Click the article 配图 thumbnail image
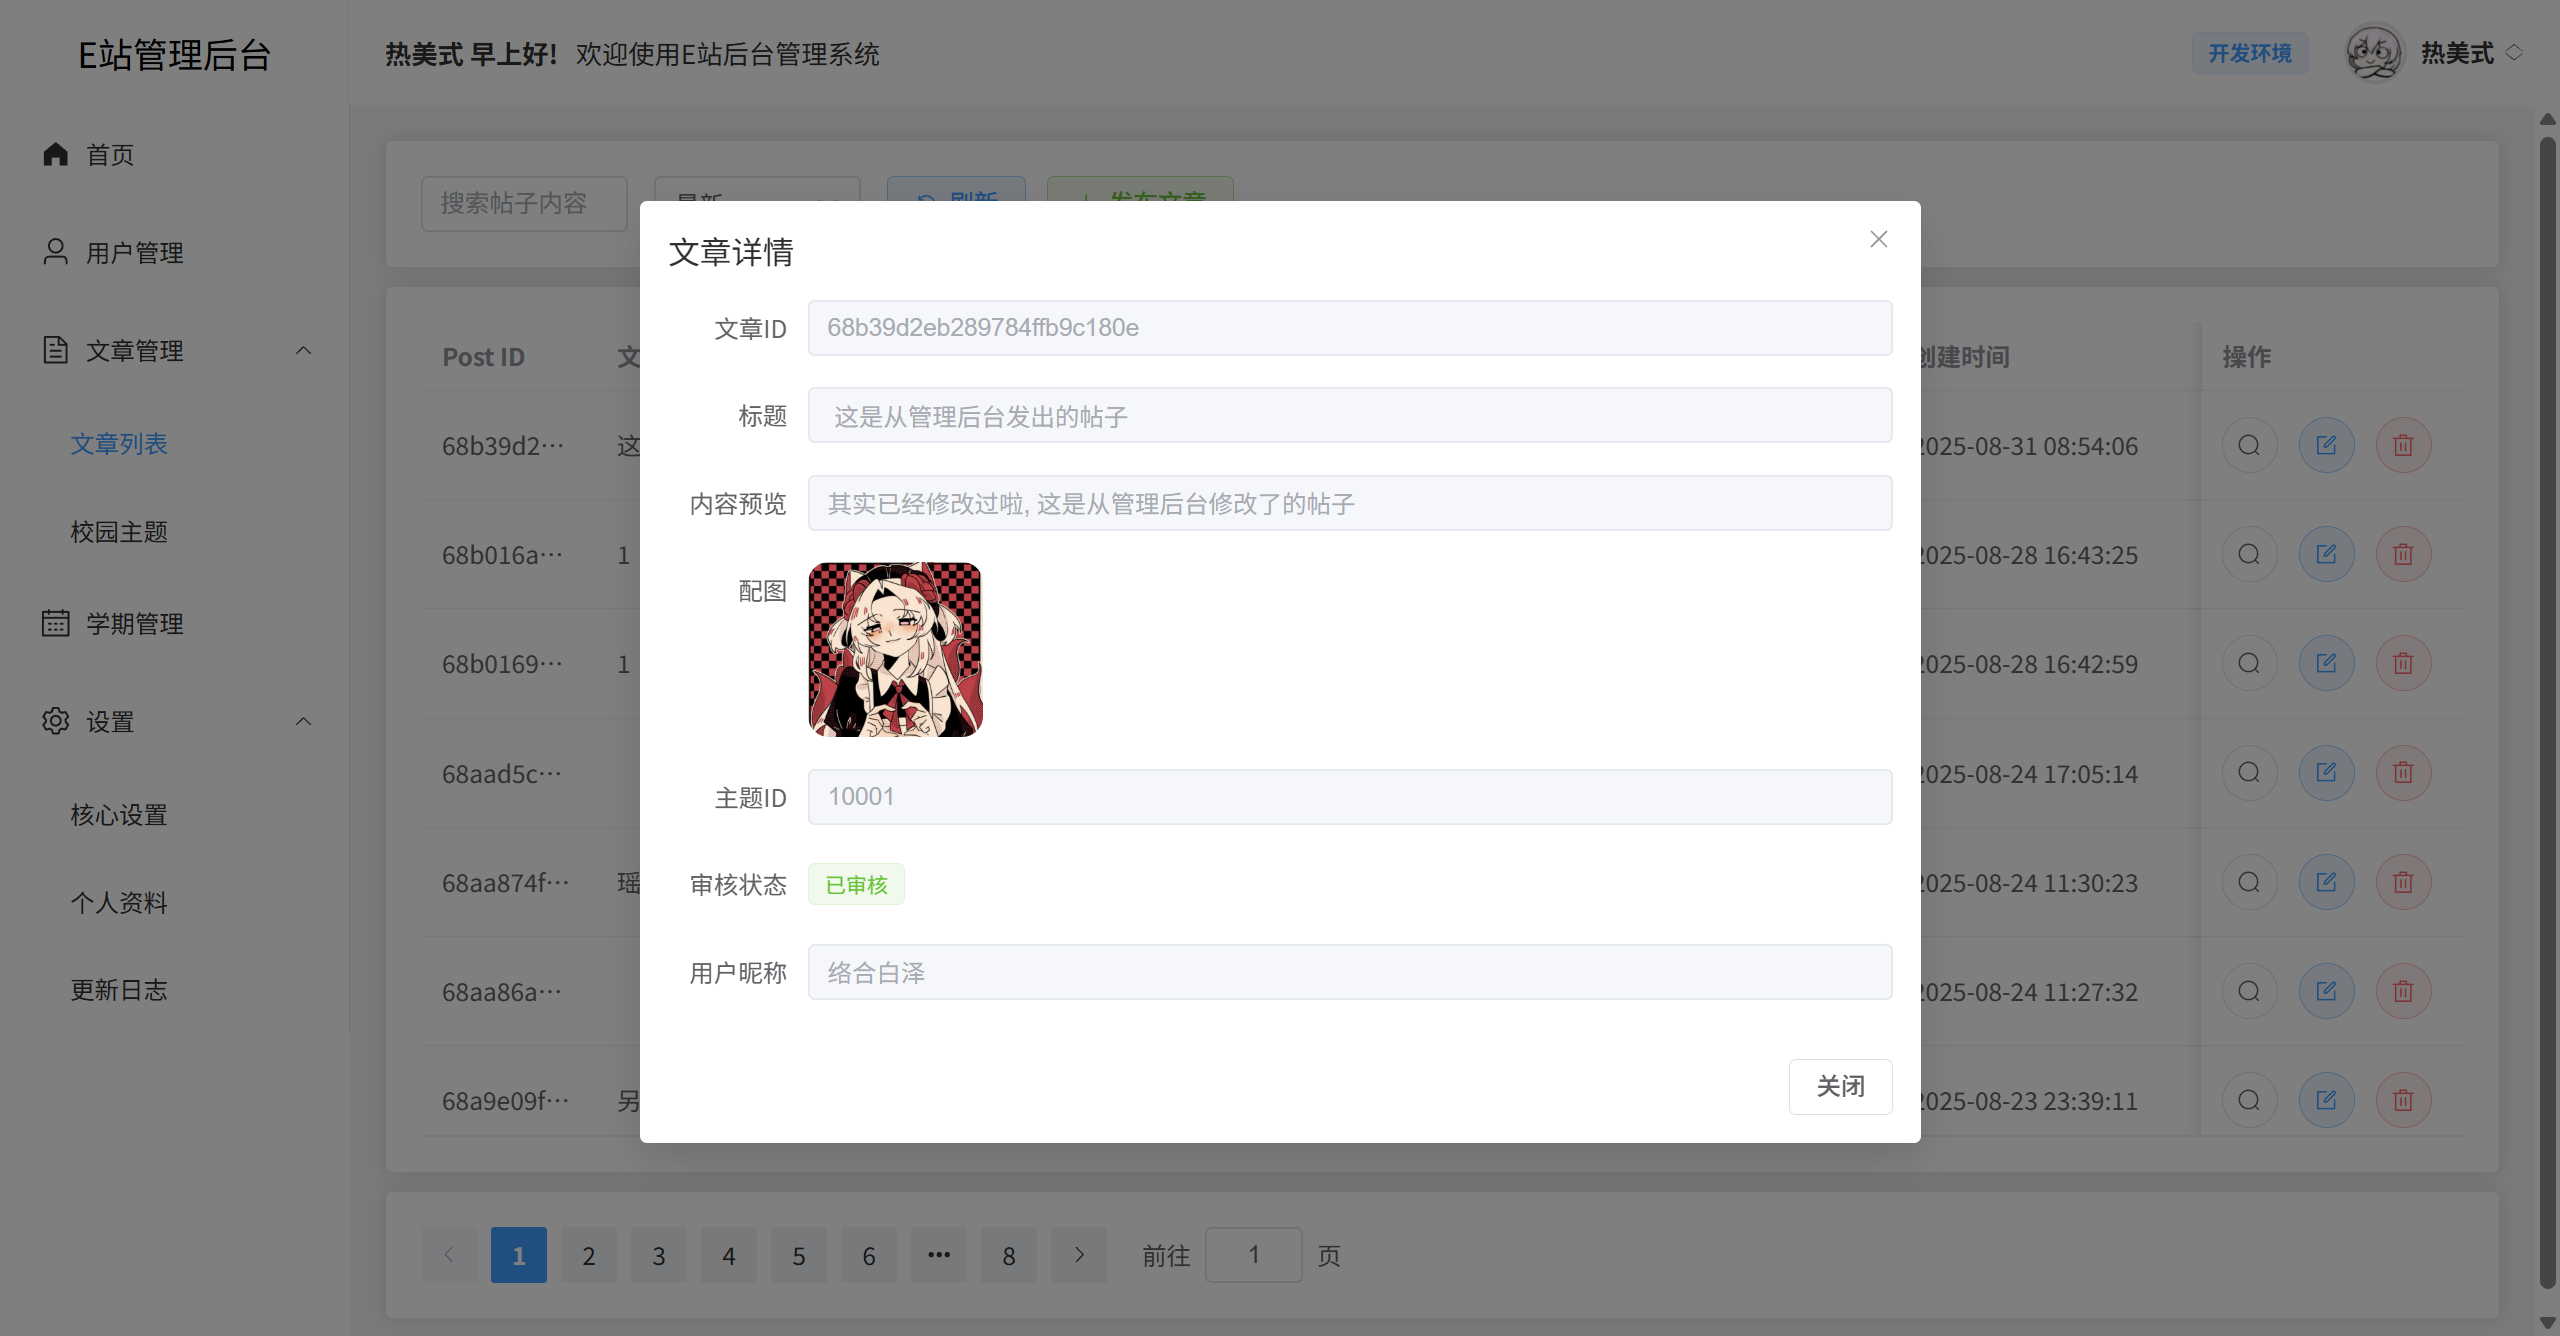The width and height of the screenshot is (2560, 1336). (x=895, y=650)
